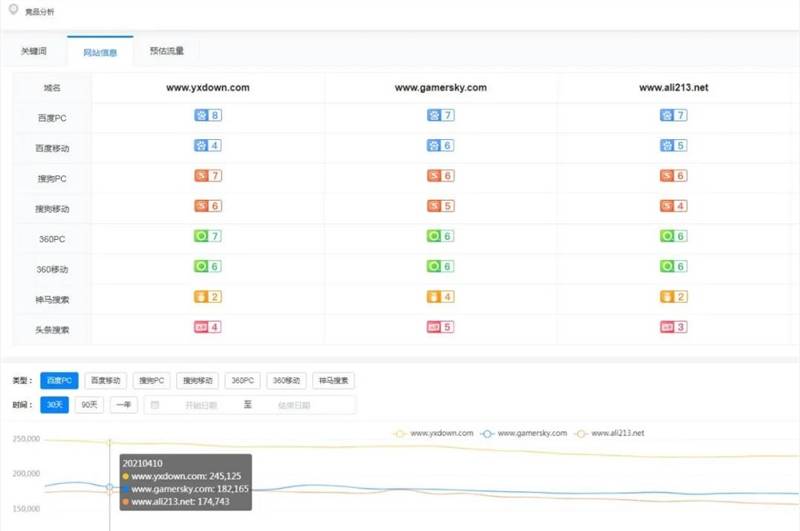Click the blue gamersky data point on chart
This screenshot has height=531, width=800.
[110, 487]
